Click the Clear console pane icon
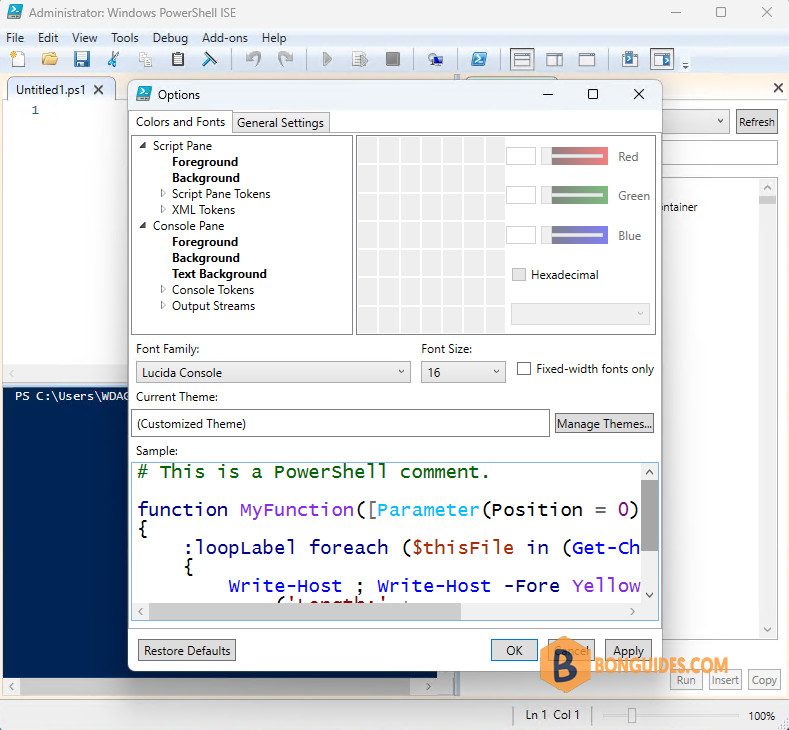The image size is (789, 730). (x=209, y=59)
